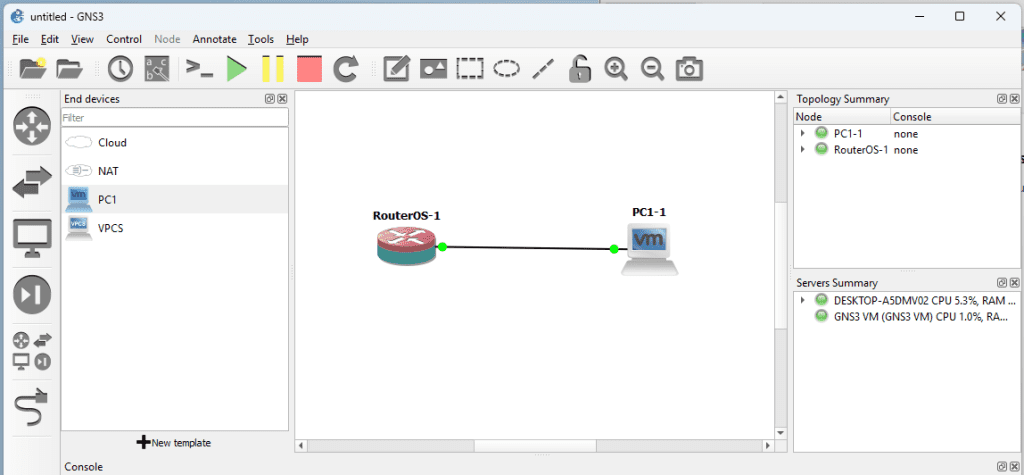Expand PC1-1 node in Topology Summary
This screenshot has width=1024, height=475.
tap(802, 134)
